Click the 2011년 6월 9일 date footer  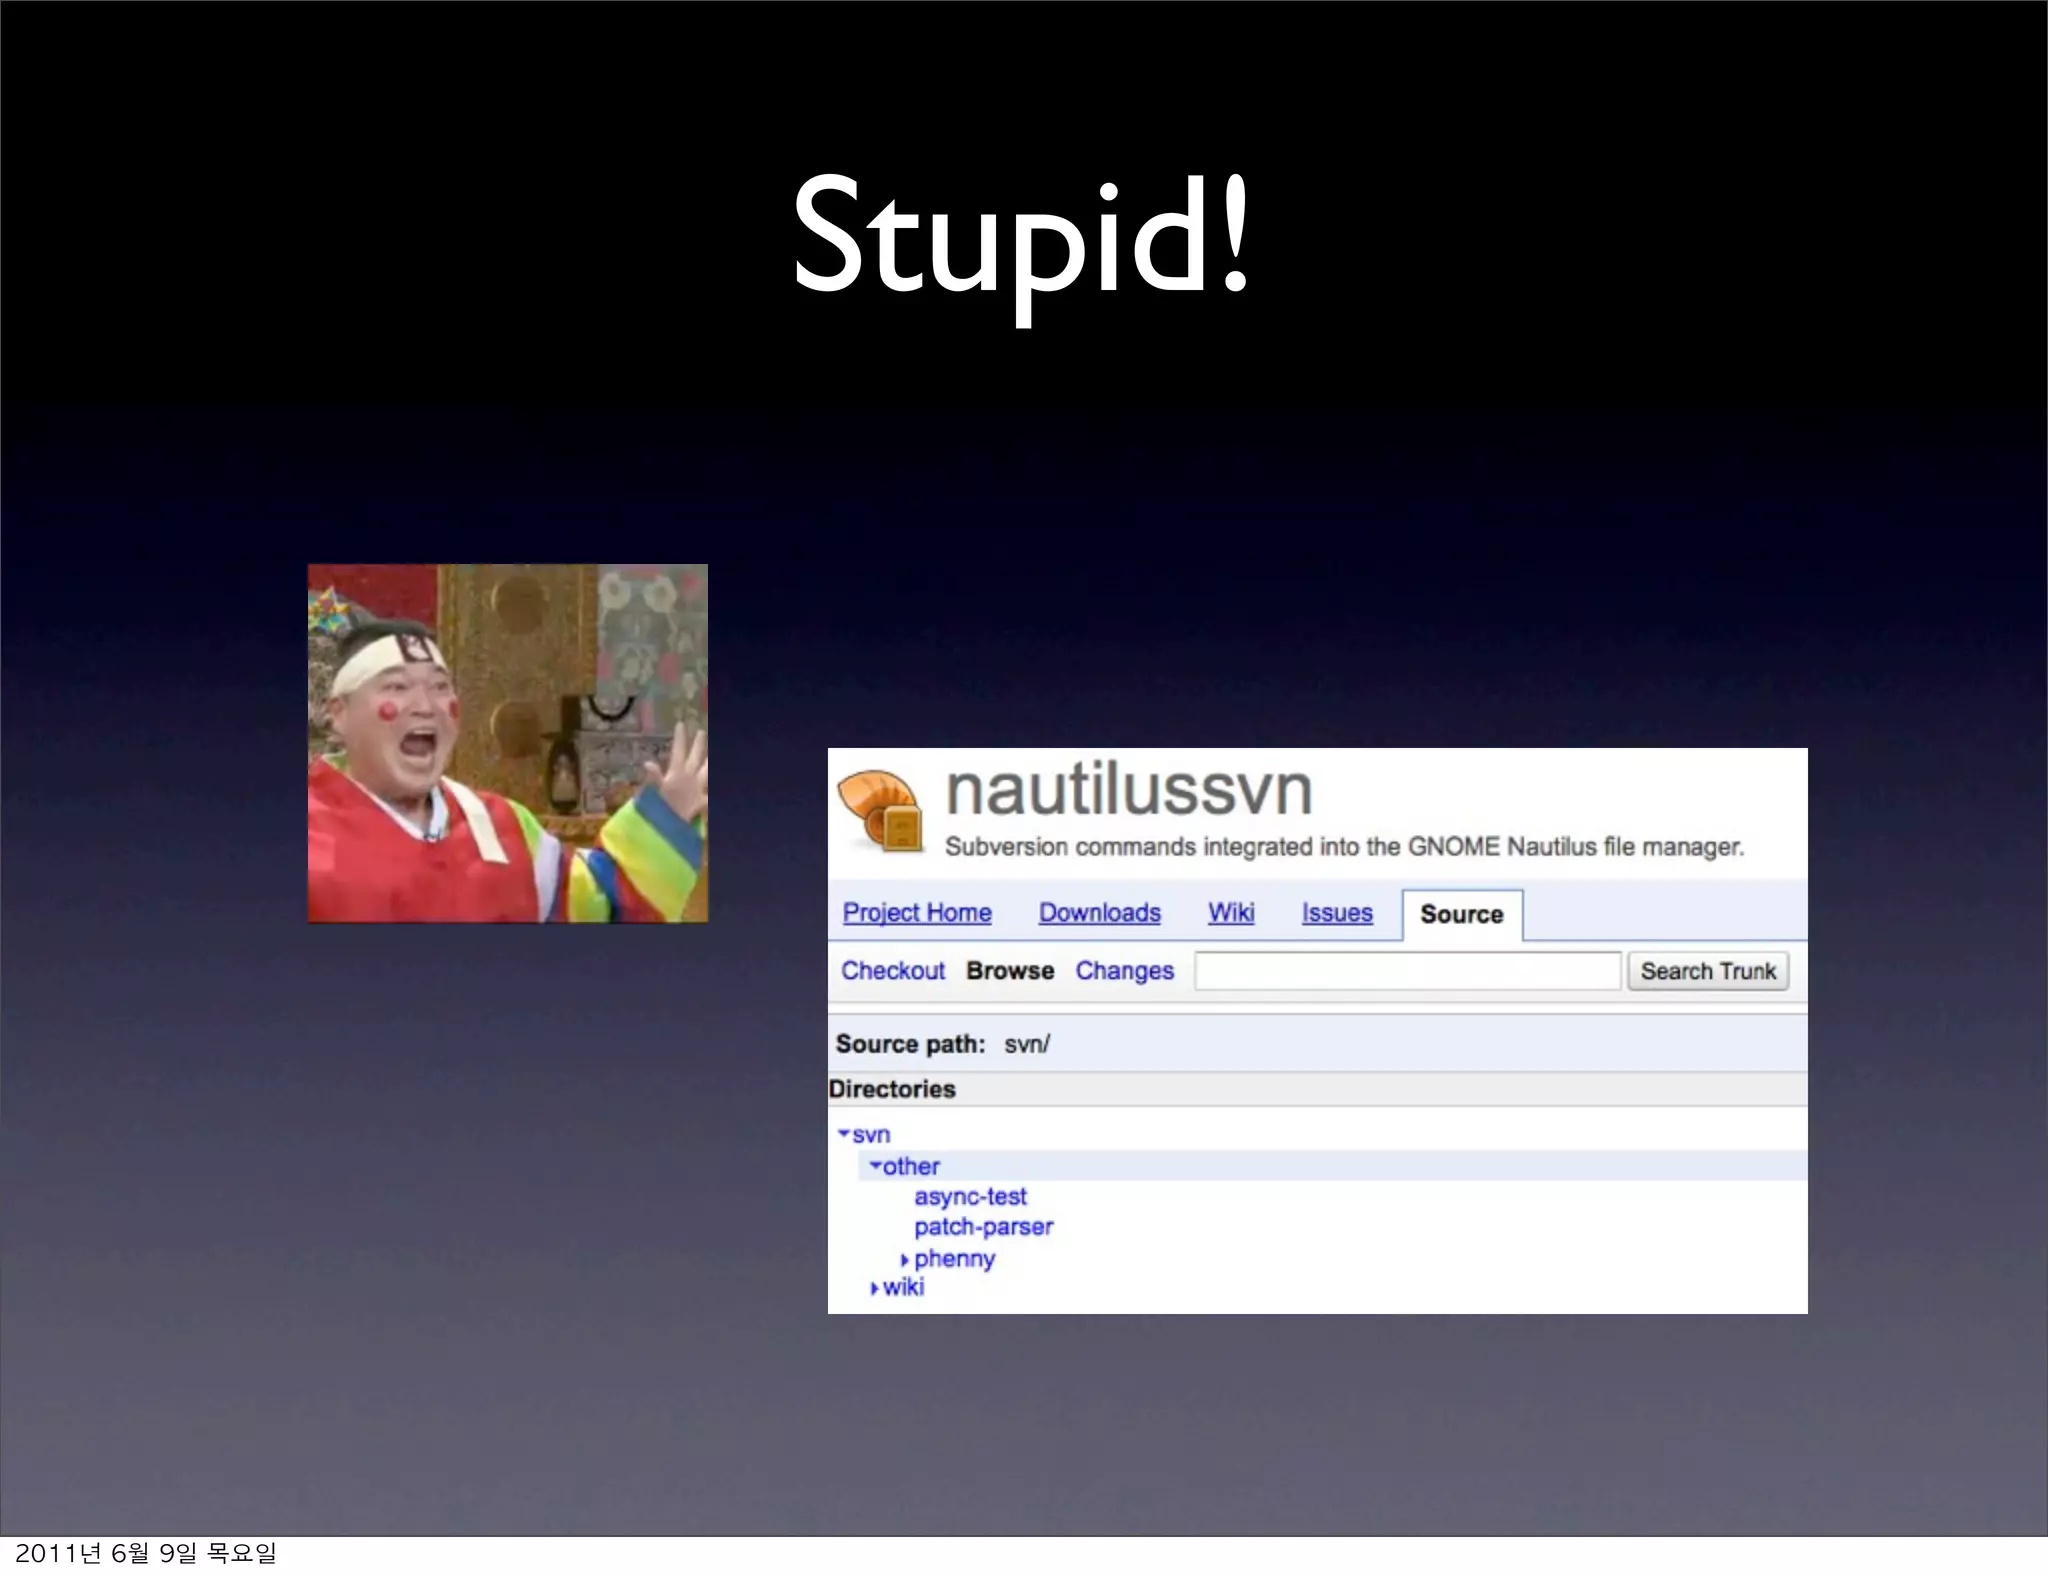146,1552
